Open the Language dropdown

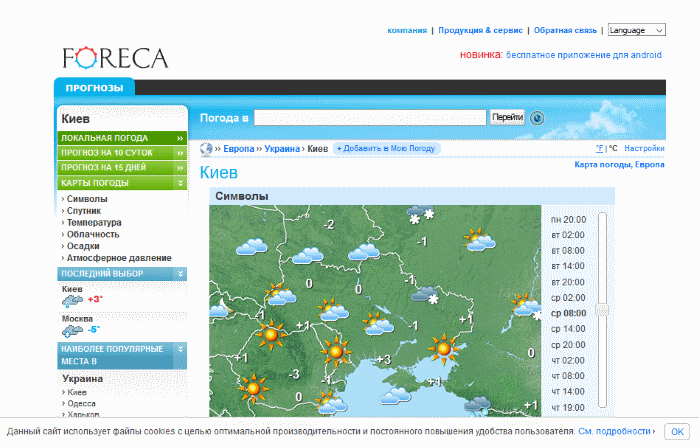click(636, 30)
